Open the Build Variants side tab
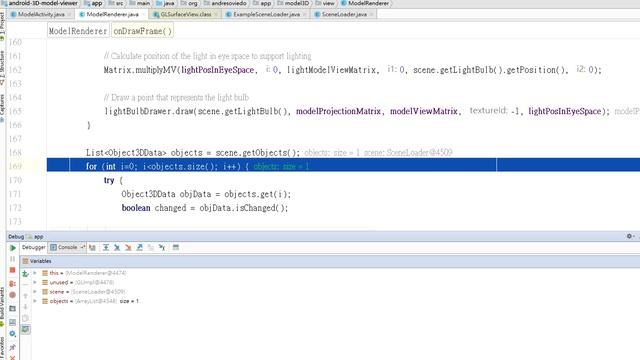This screenshot has width=640, height=360. (x=2, y=306)
